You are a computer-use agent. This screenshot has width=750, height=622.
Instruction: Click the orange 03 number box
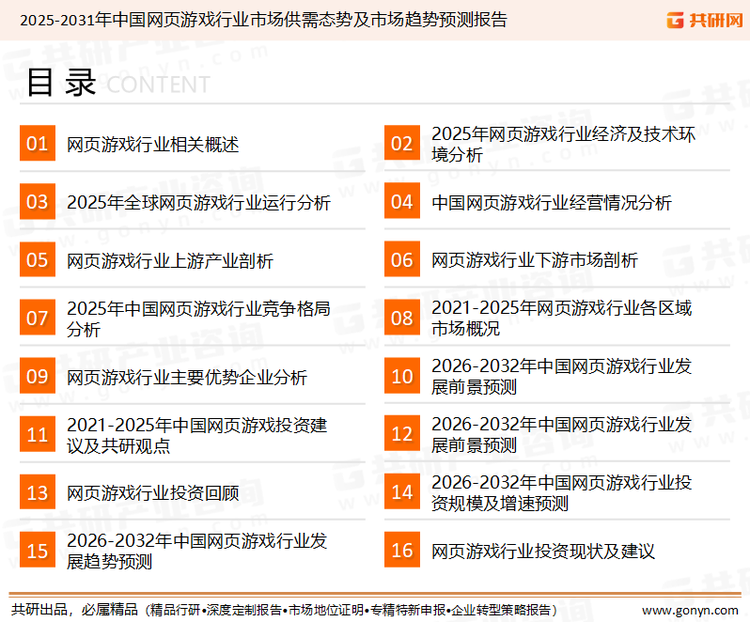tap(37, 201)
